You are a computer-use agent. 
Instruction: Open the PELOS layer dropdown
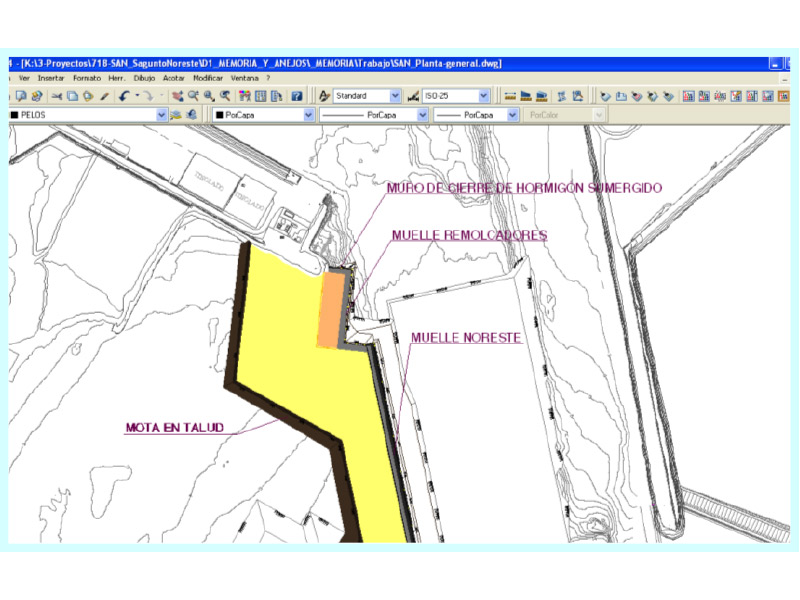[x=161, y=115]
